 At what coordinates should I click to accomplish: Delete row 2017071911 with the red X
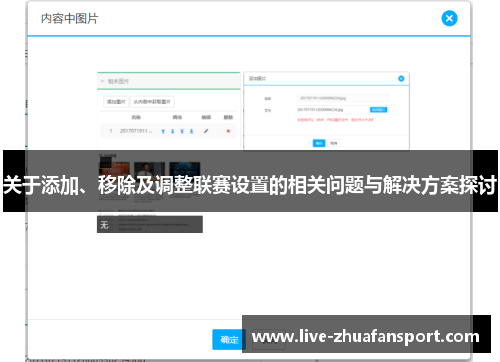point(228,131)
